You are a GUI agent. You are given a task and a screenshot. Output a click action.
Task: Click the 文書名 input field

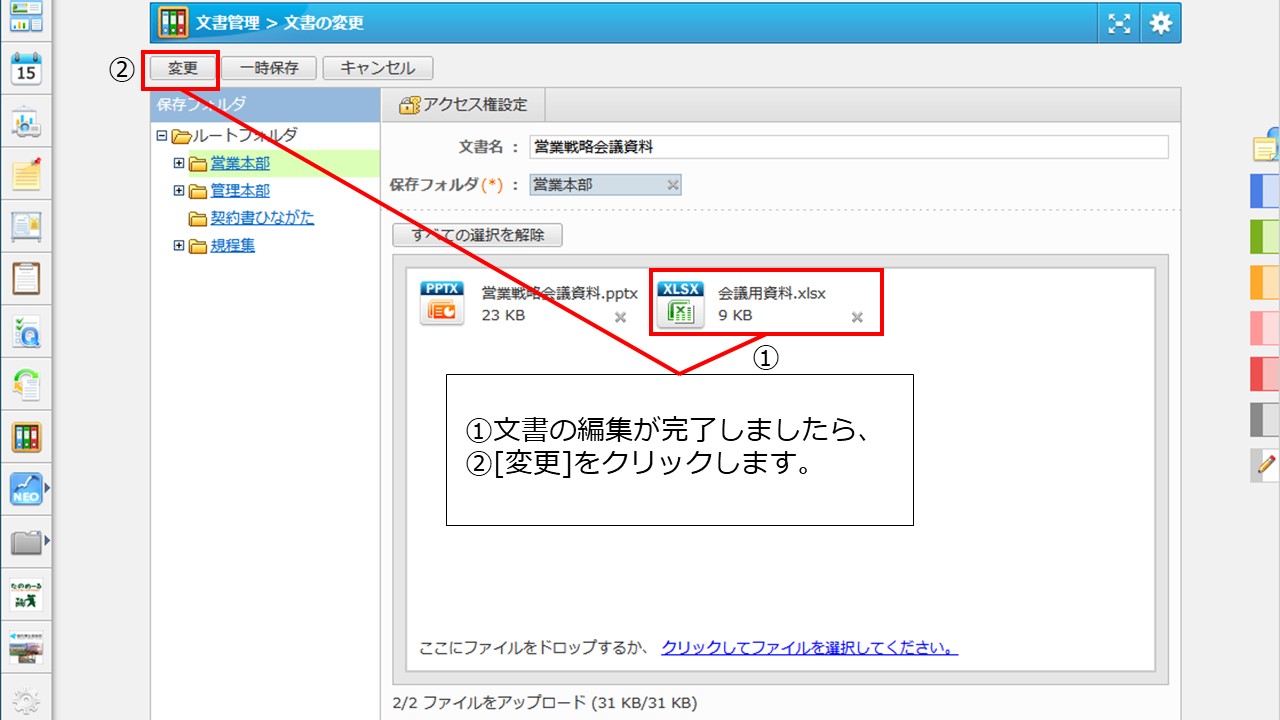(x=849, y=147)
